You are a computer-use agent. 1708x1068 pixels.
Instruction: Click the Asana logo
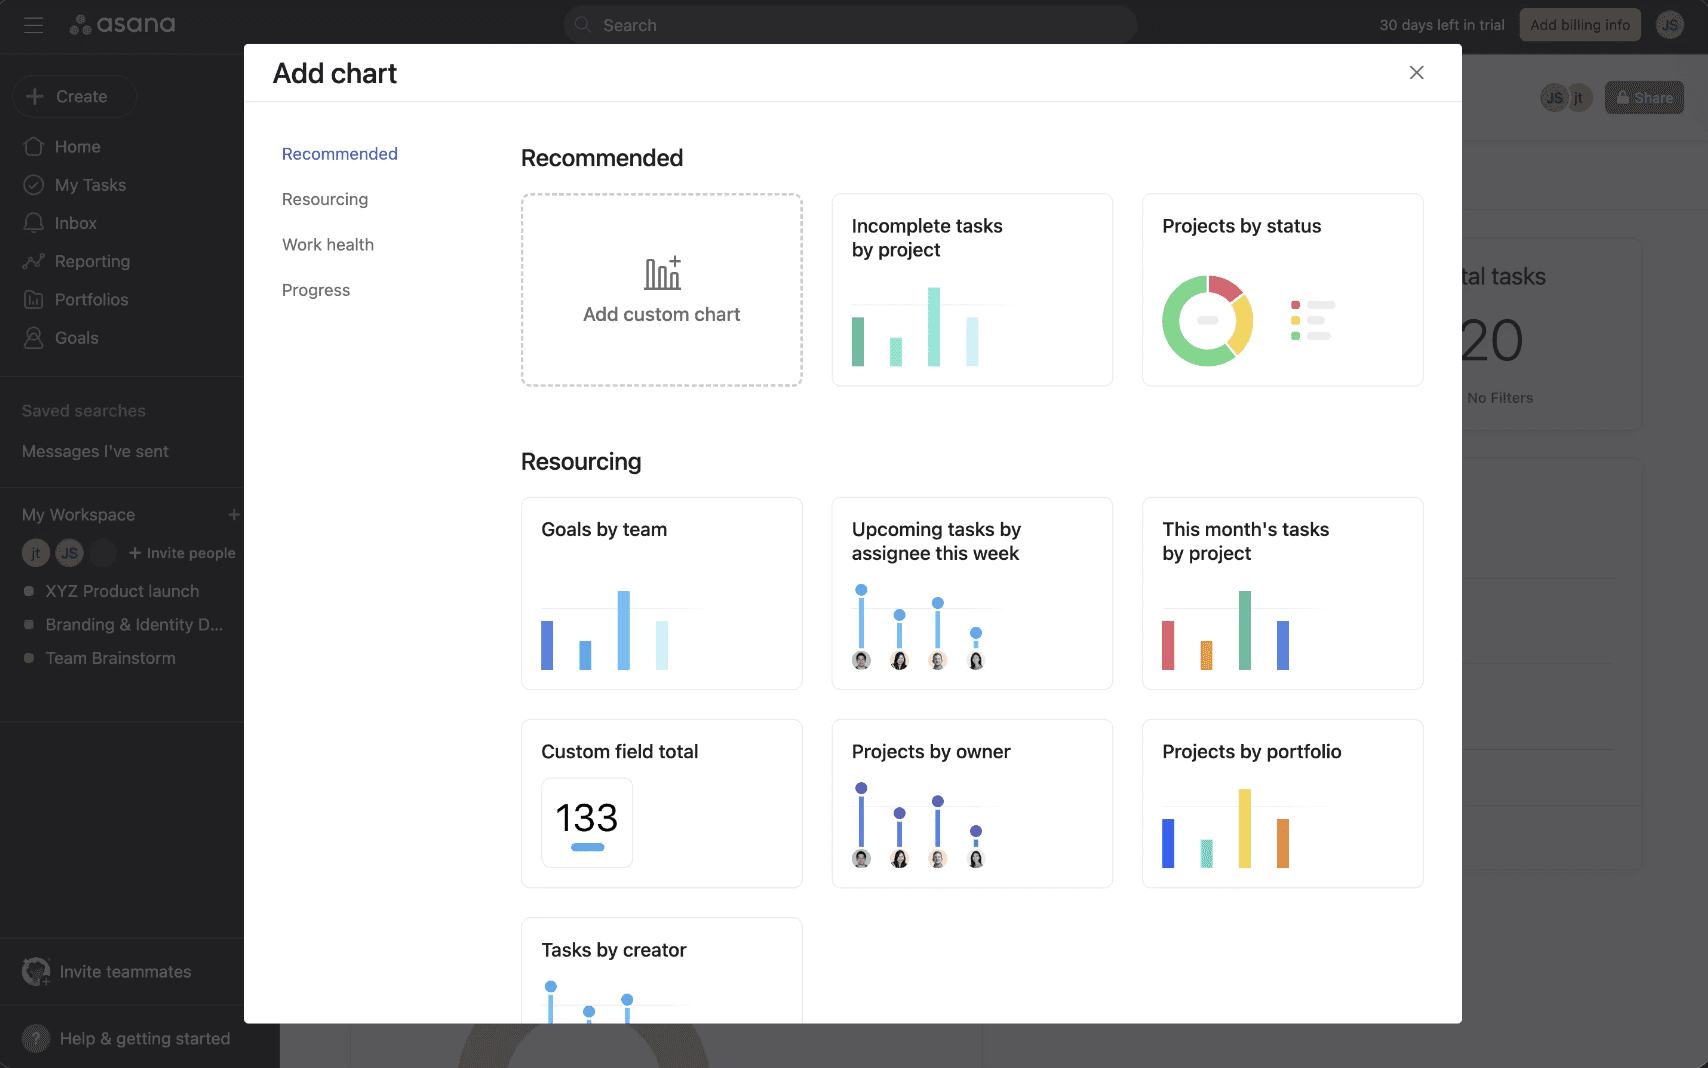122,24
